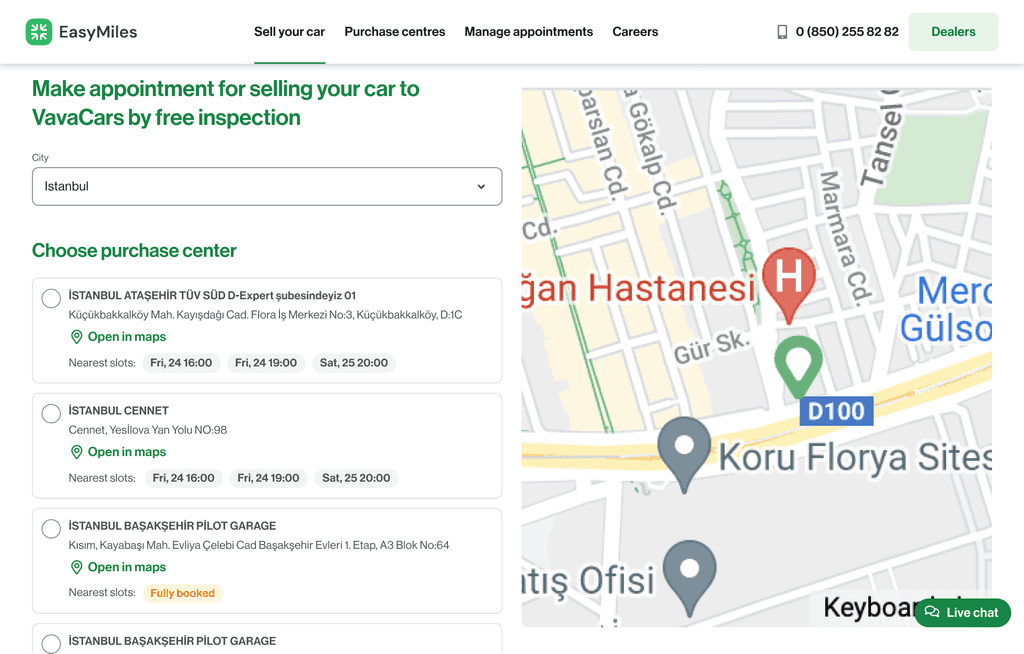Image resolution: width=1024 pixels, height=654 pixels.
Task: Open in maps link for Başakşehir Kayabaşı
Action: tap(118, 567)
